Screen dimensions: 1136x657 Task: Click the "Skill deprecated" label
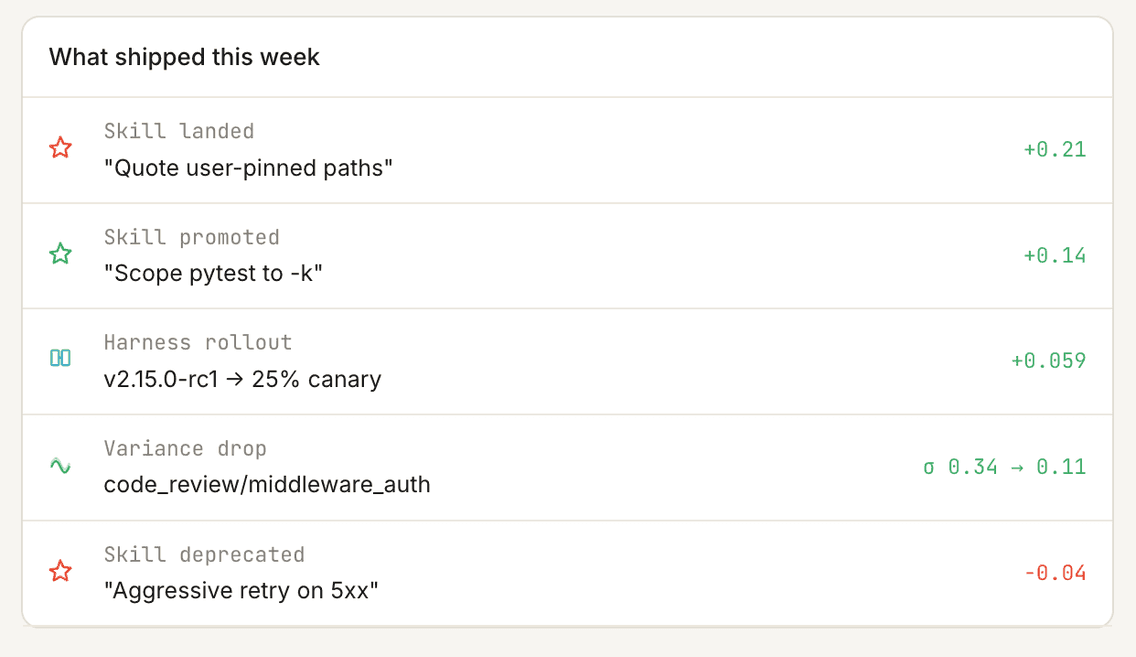coord(204,554)
